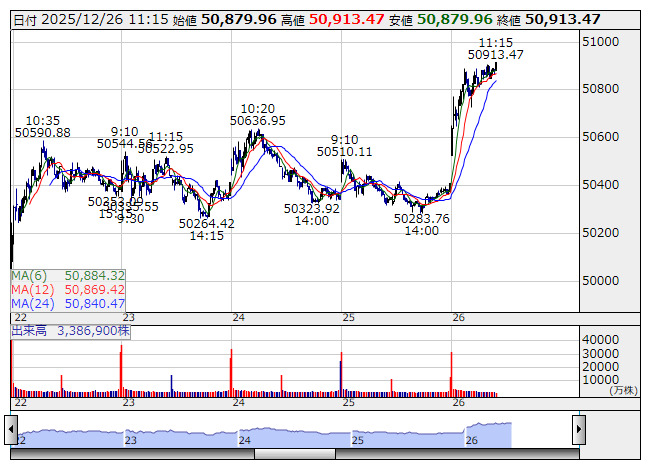Click the MA(12) legend value 50,869.42

click(x=95, y=290)
